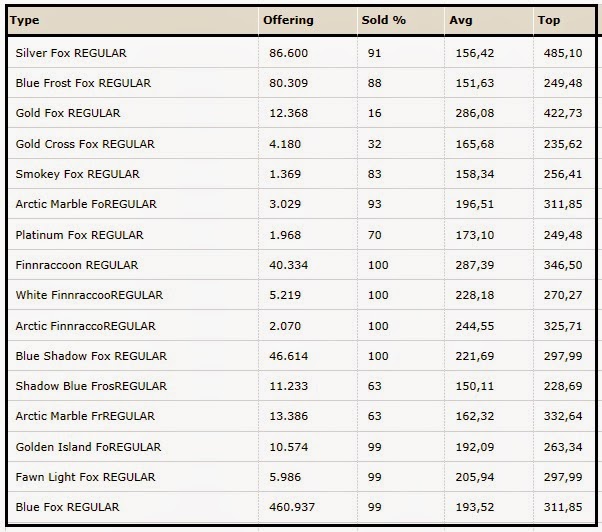The width and height of the screenshot is (602, 532).
Task: Click the Top column header
Action: click(x=549, y=20)
